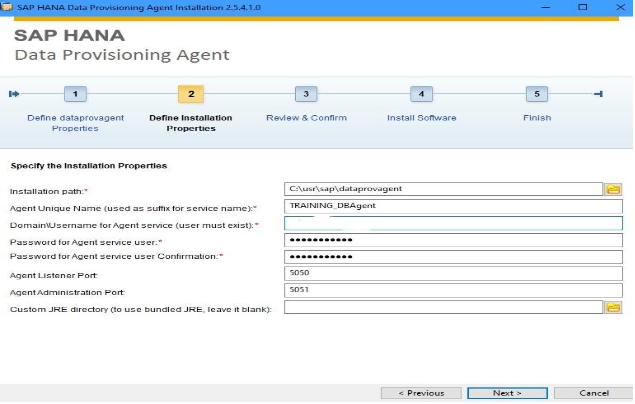The width and height of the screenshot is (635, 404).
Task: Click the Custom JRE directory text field
Action: point(443,307)
